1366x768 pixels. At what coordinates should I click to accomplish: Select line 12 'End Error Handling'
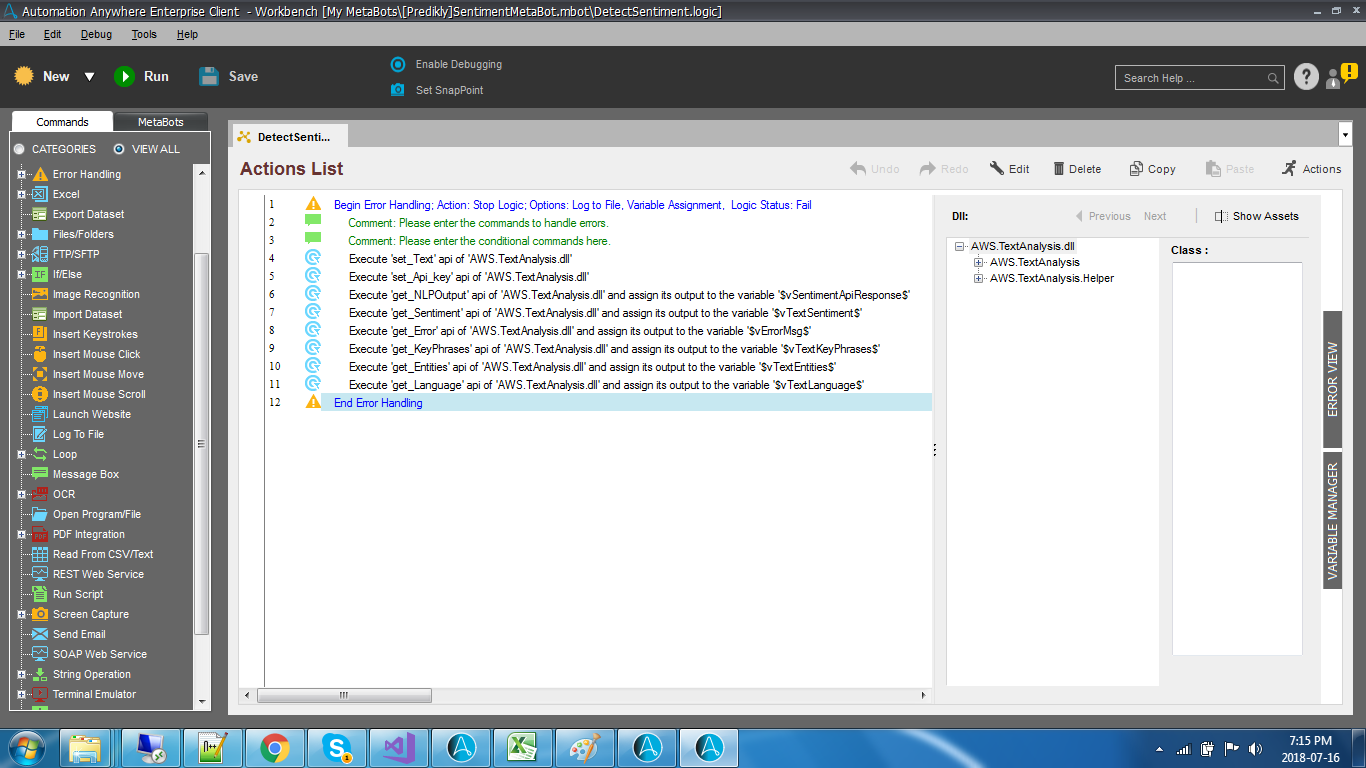click(598, 403)
